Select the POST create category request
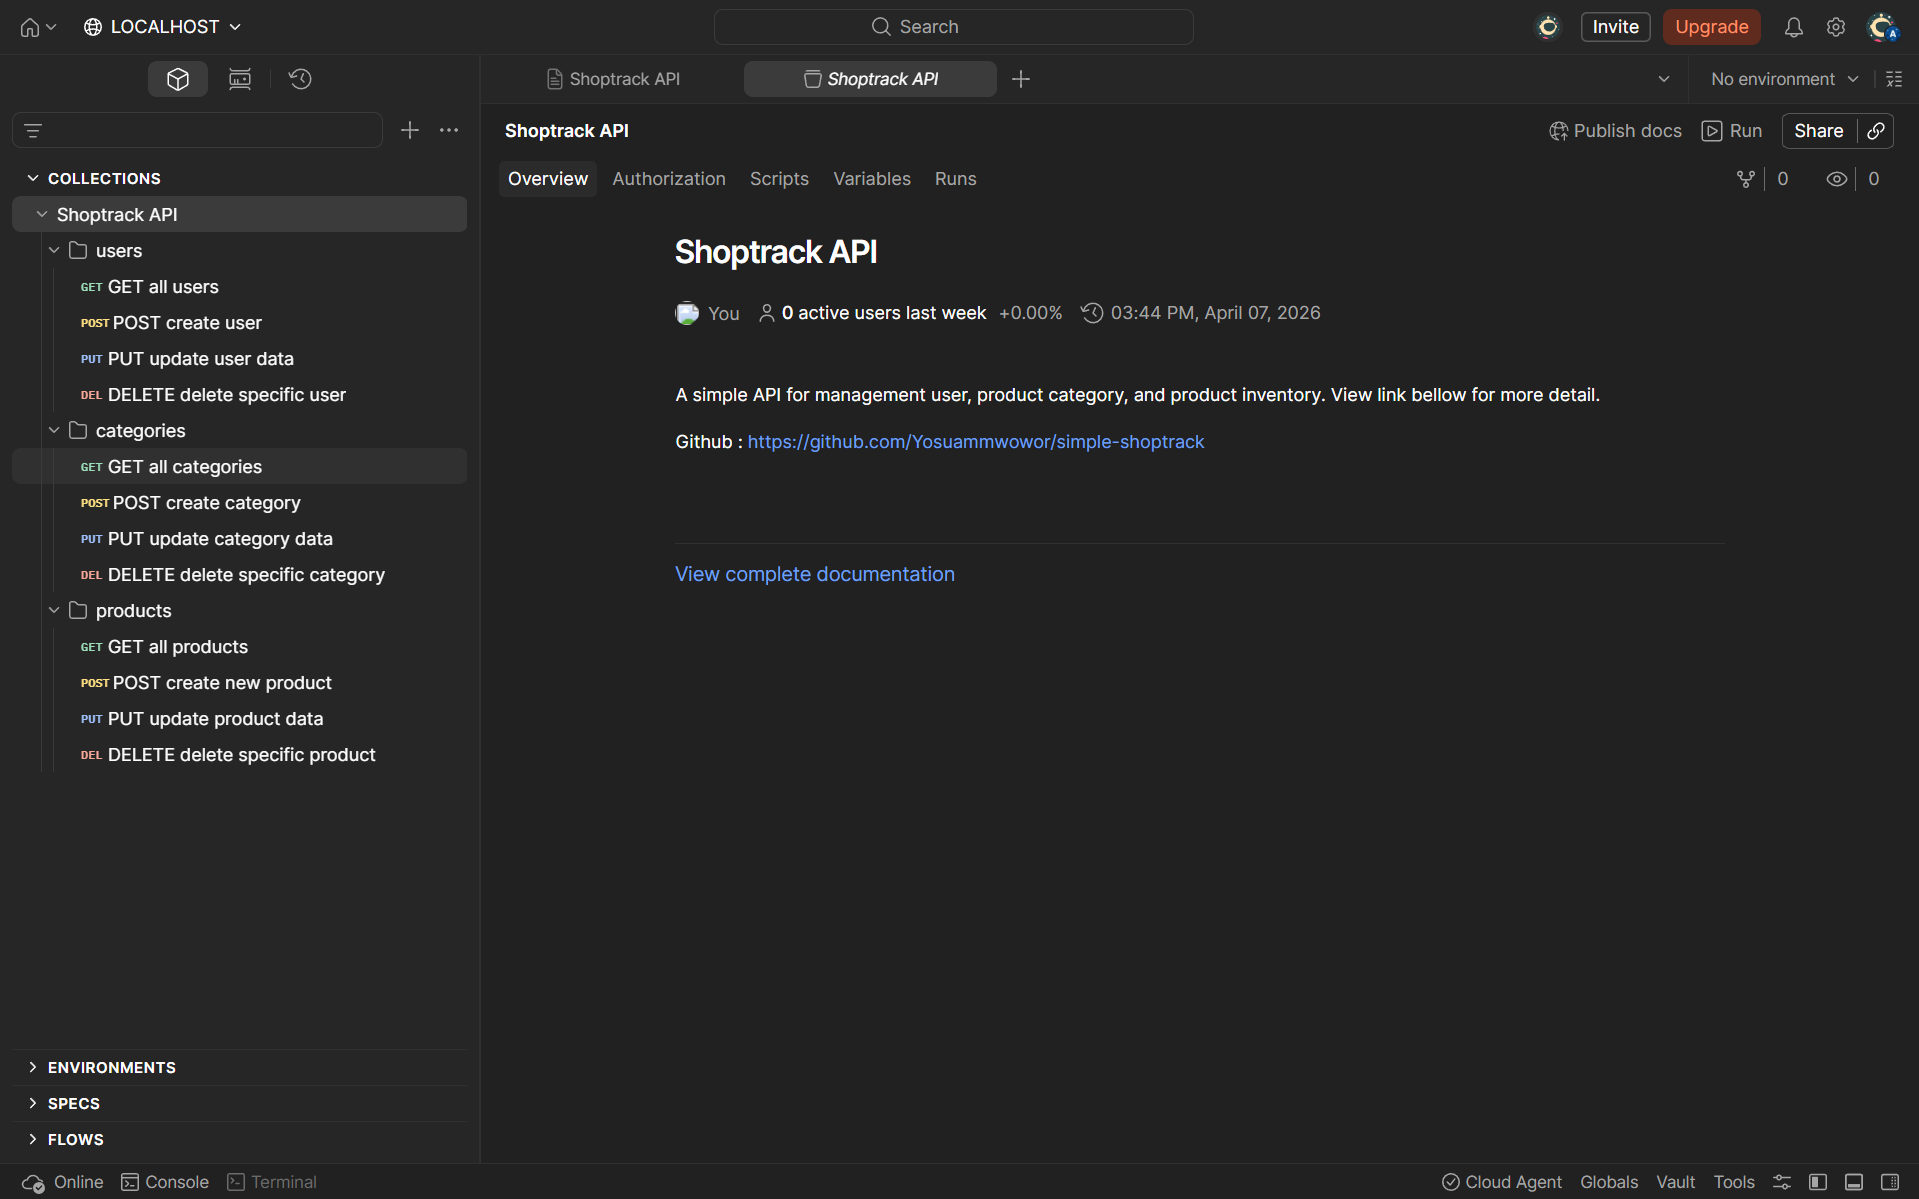This screenshot has width=1919, height=1199. (x=206, y=503)
